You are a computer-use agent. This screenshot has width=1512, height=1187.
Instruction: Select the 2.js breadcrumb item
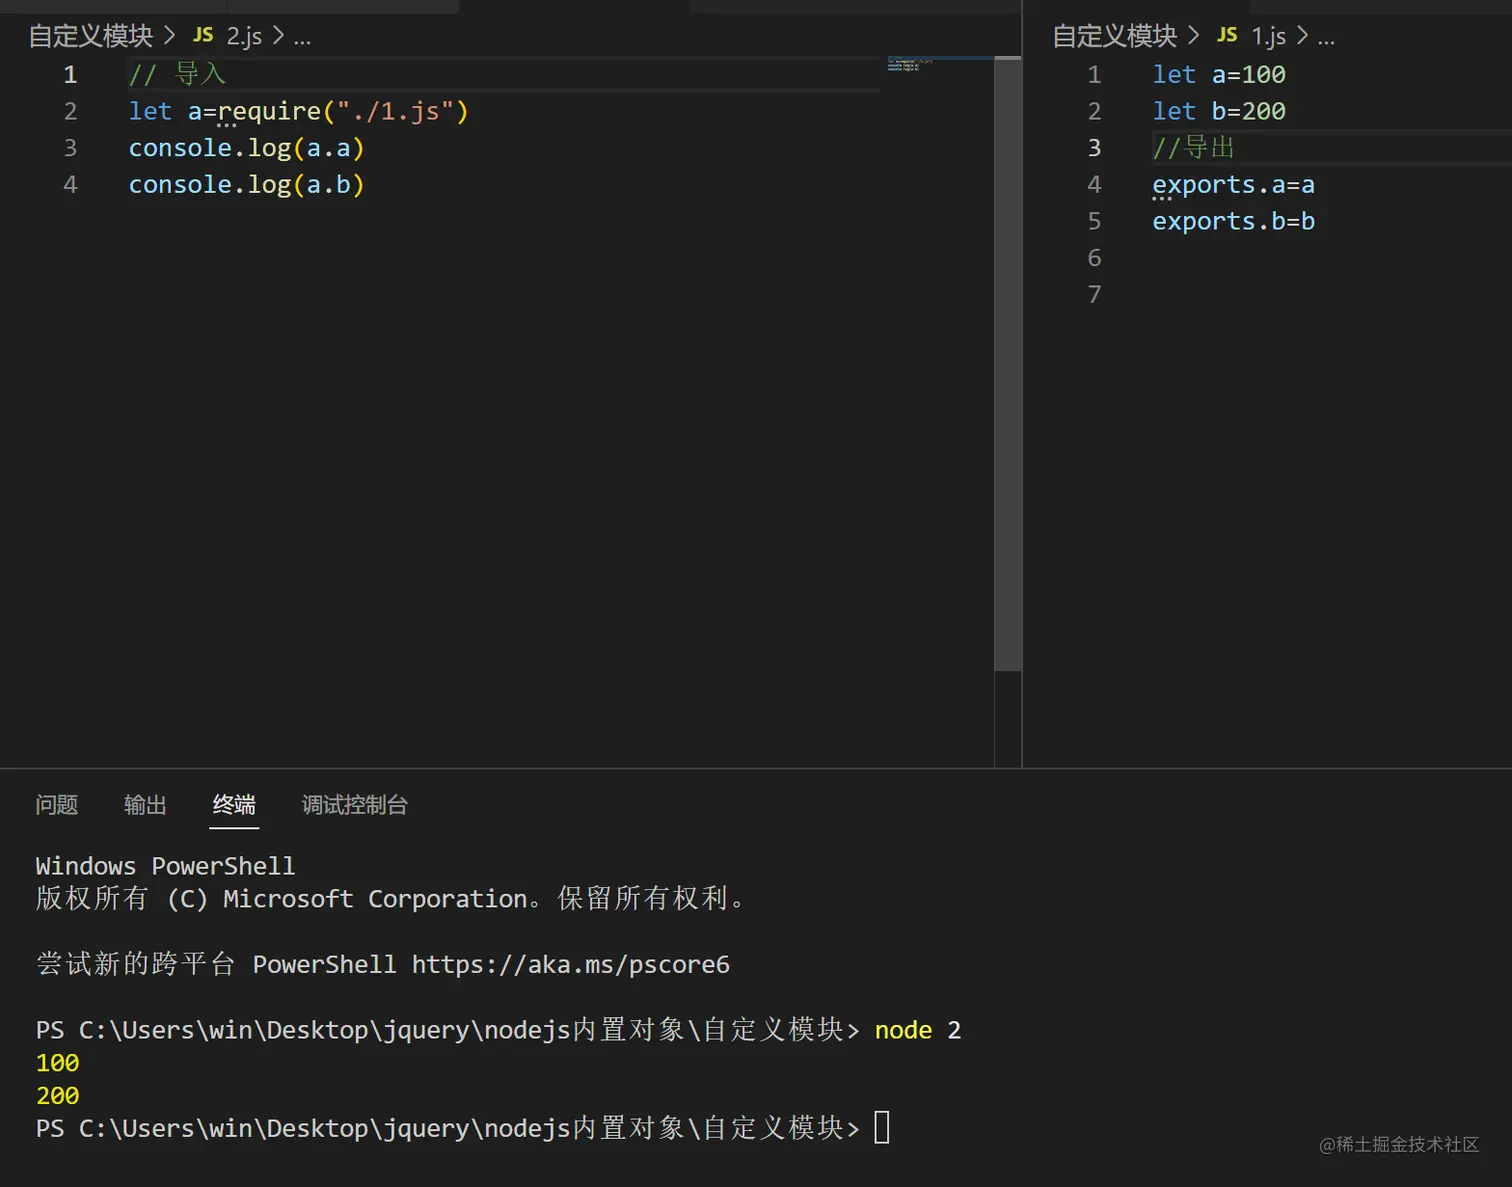[x=243, y=36]
